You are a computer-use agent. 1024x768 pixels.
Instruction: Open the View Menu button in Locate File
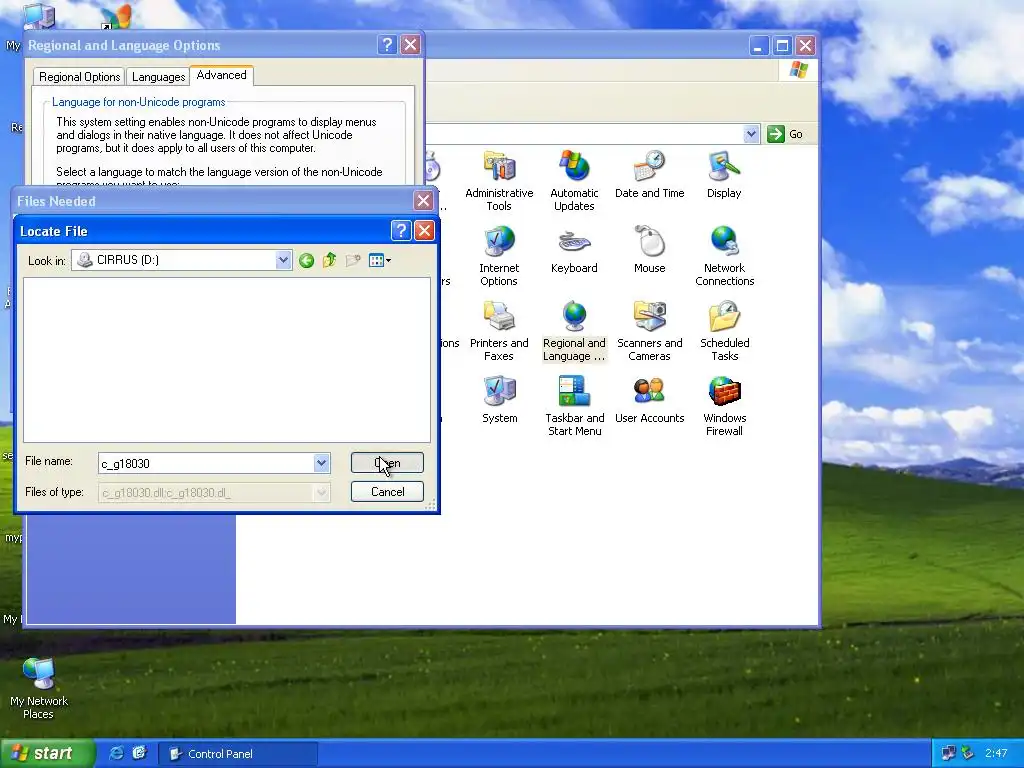tap(379, 261)
